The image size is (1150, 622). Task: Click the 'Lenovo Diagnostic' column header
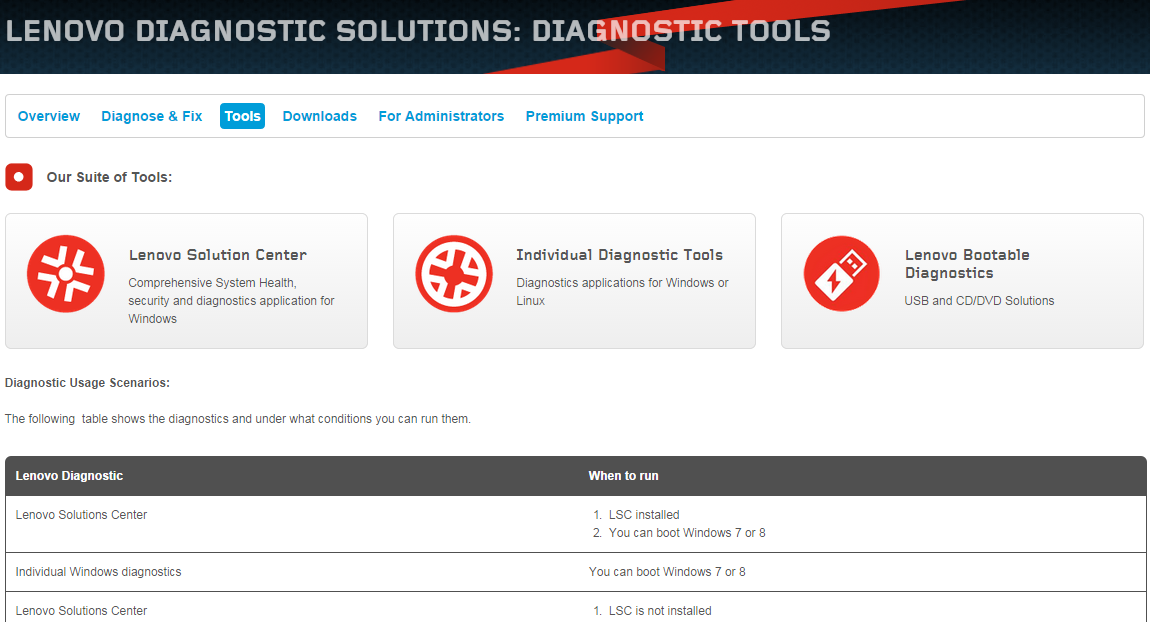pos(69,475)
